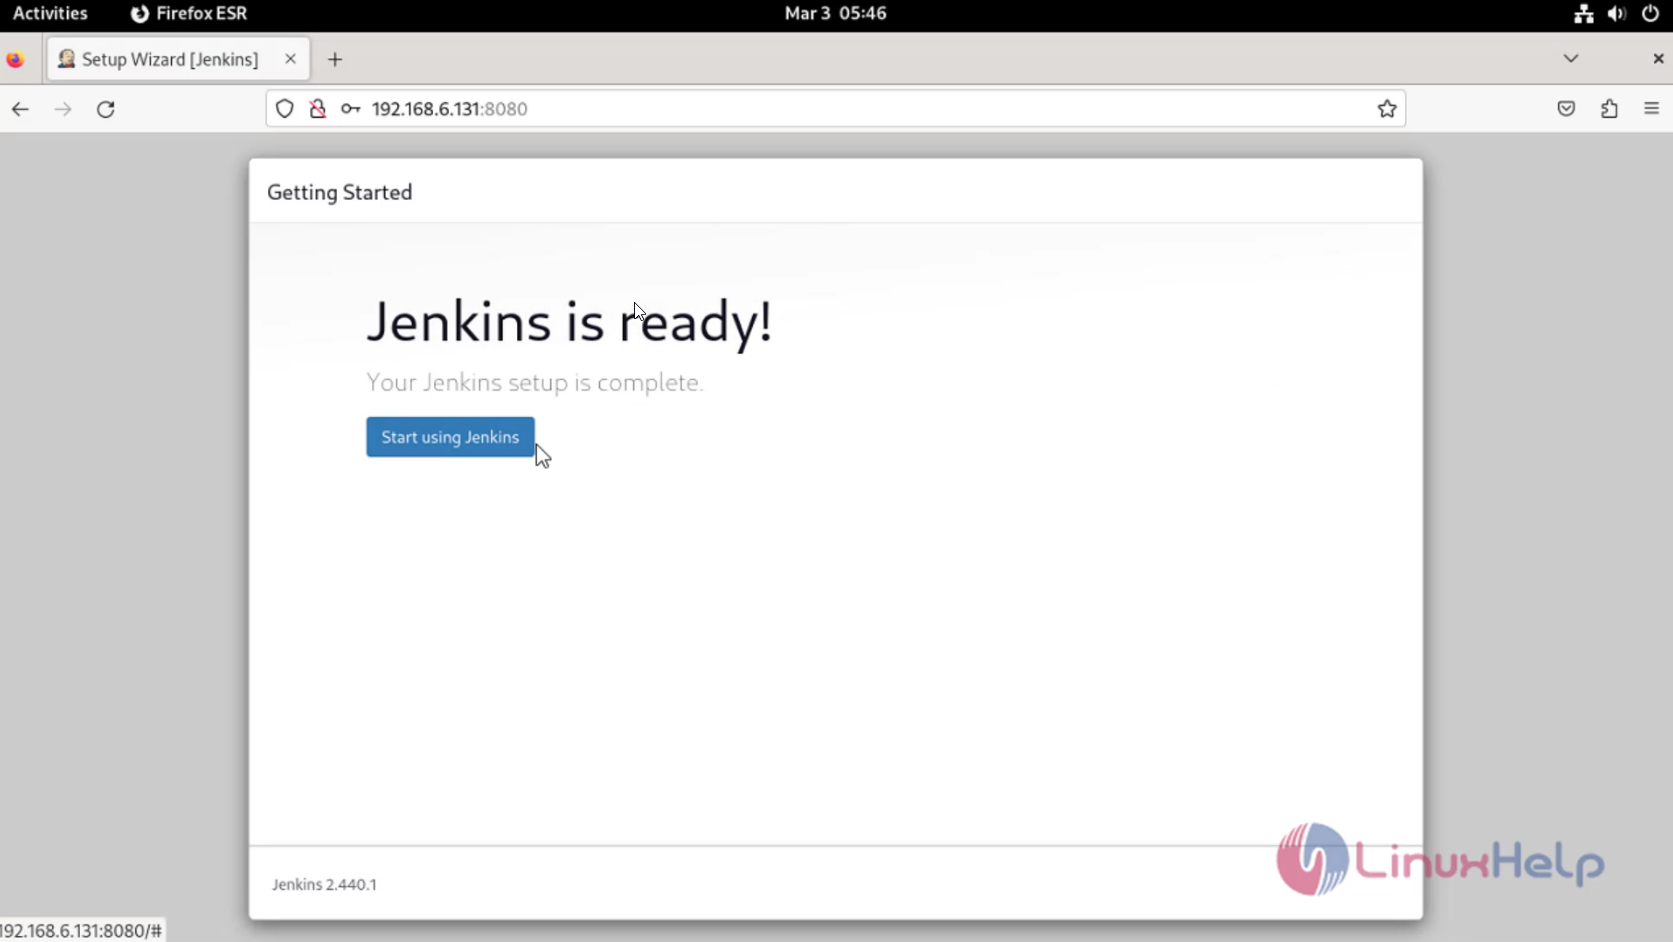1673x942 pixels.
Task: Open the Activities overview
Action: pyautogui.click(x=50, y=13)
